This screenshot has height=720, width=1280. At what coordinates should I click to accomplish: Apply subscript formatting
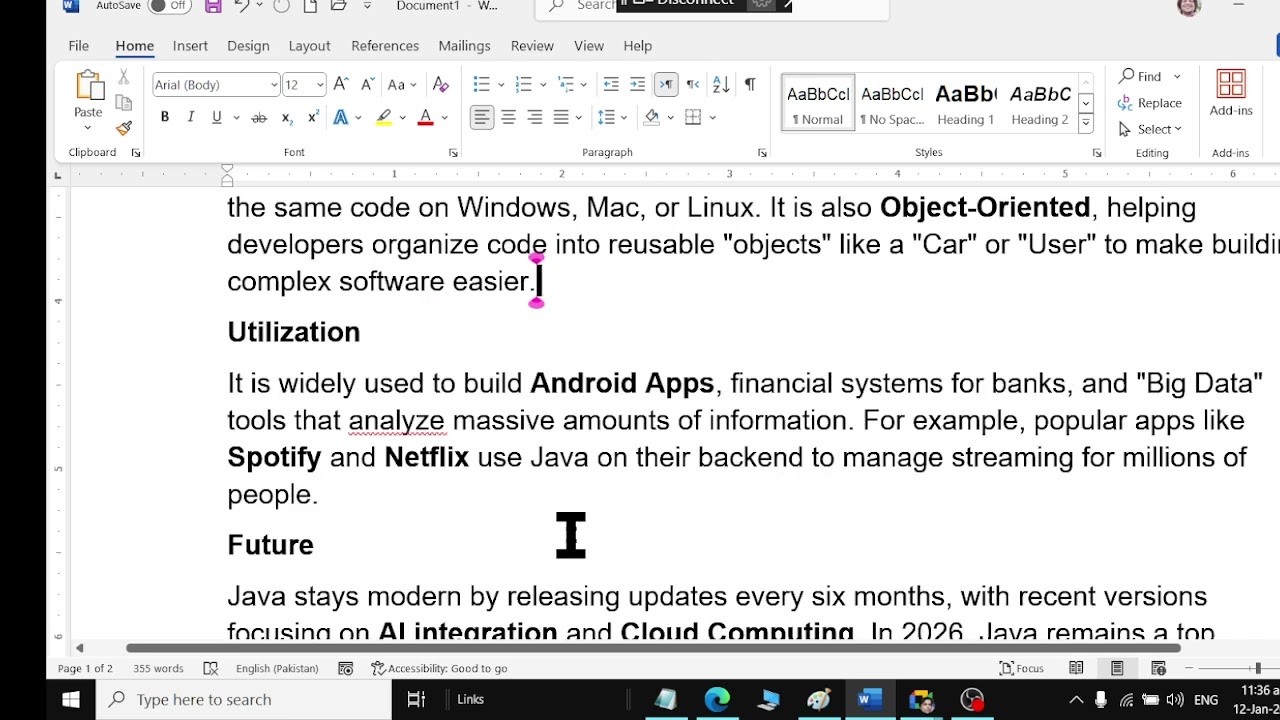click(x=286, y=118)
